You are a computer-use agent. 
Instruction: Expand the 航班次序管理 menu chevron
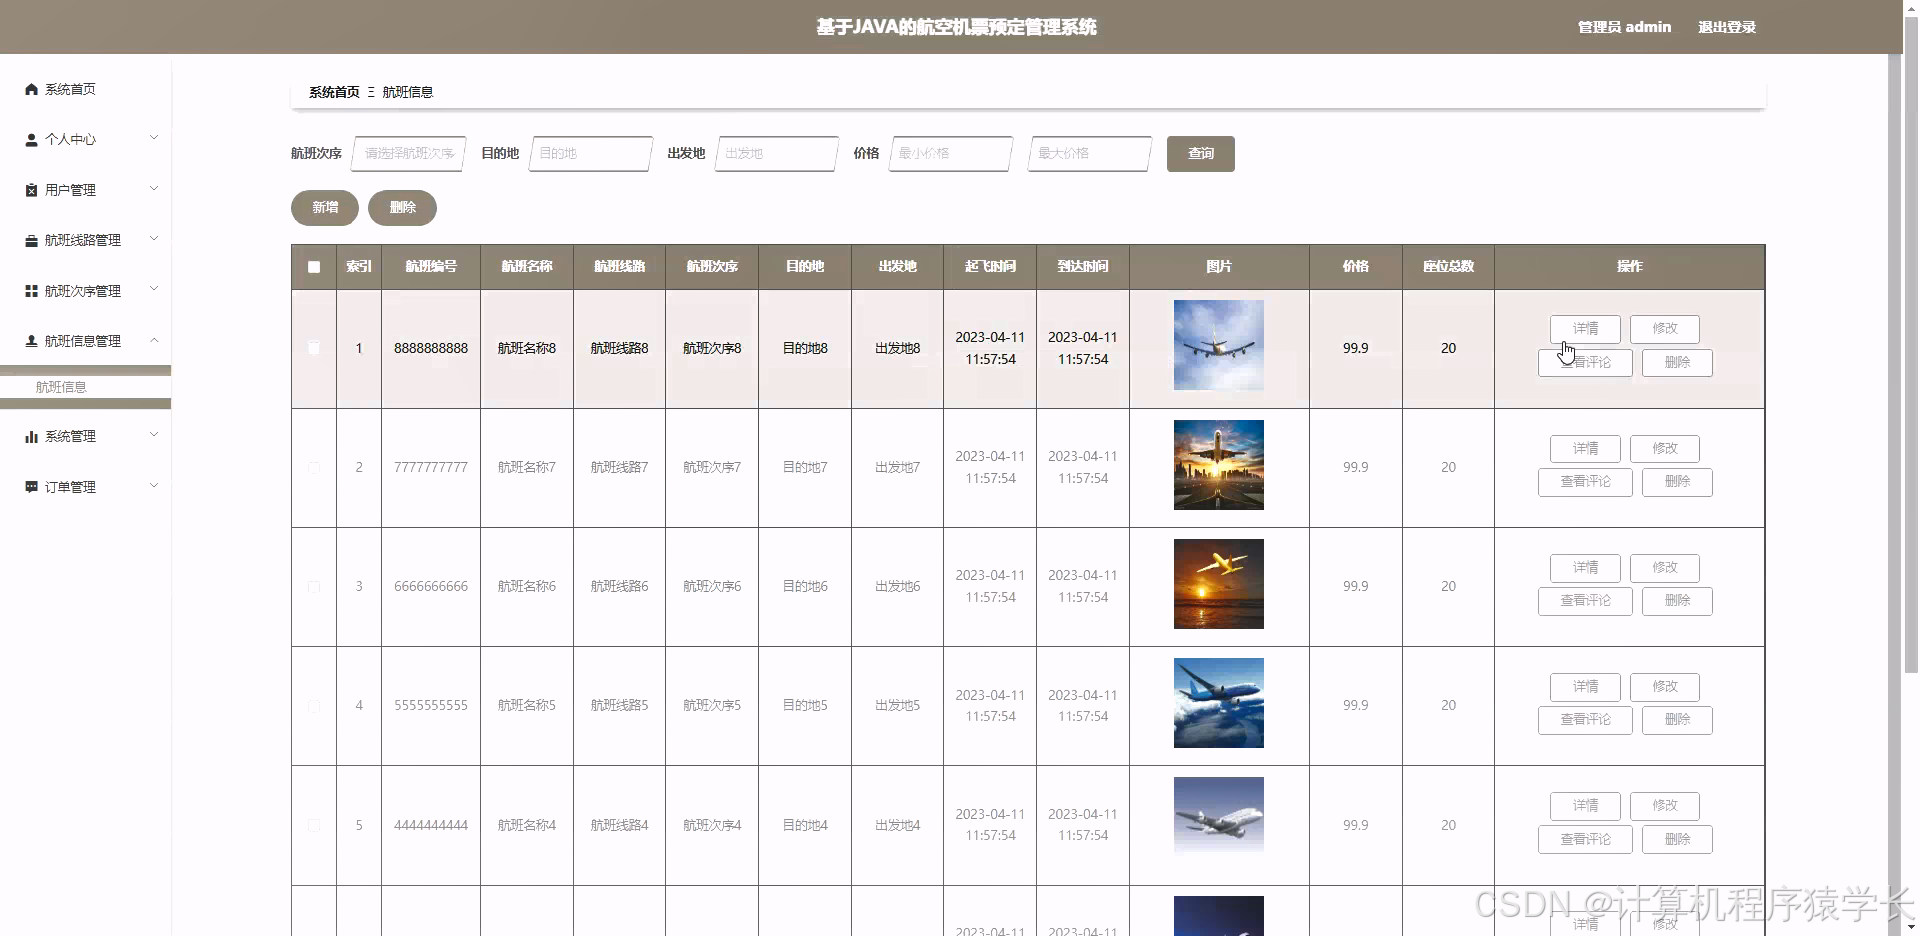154,289
